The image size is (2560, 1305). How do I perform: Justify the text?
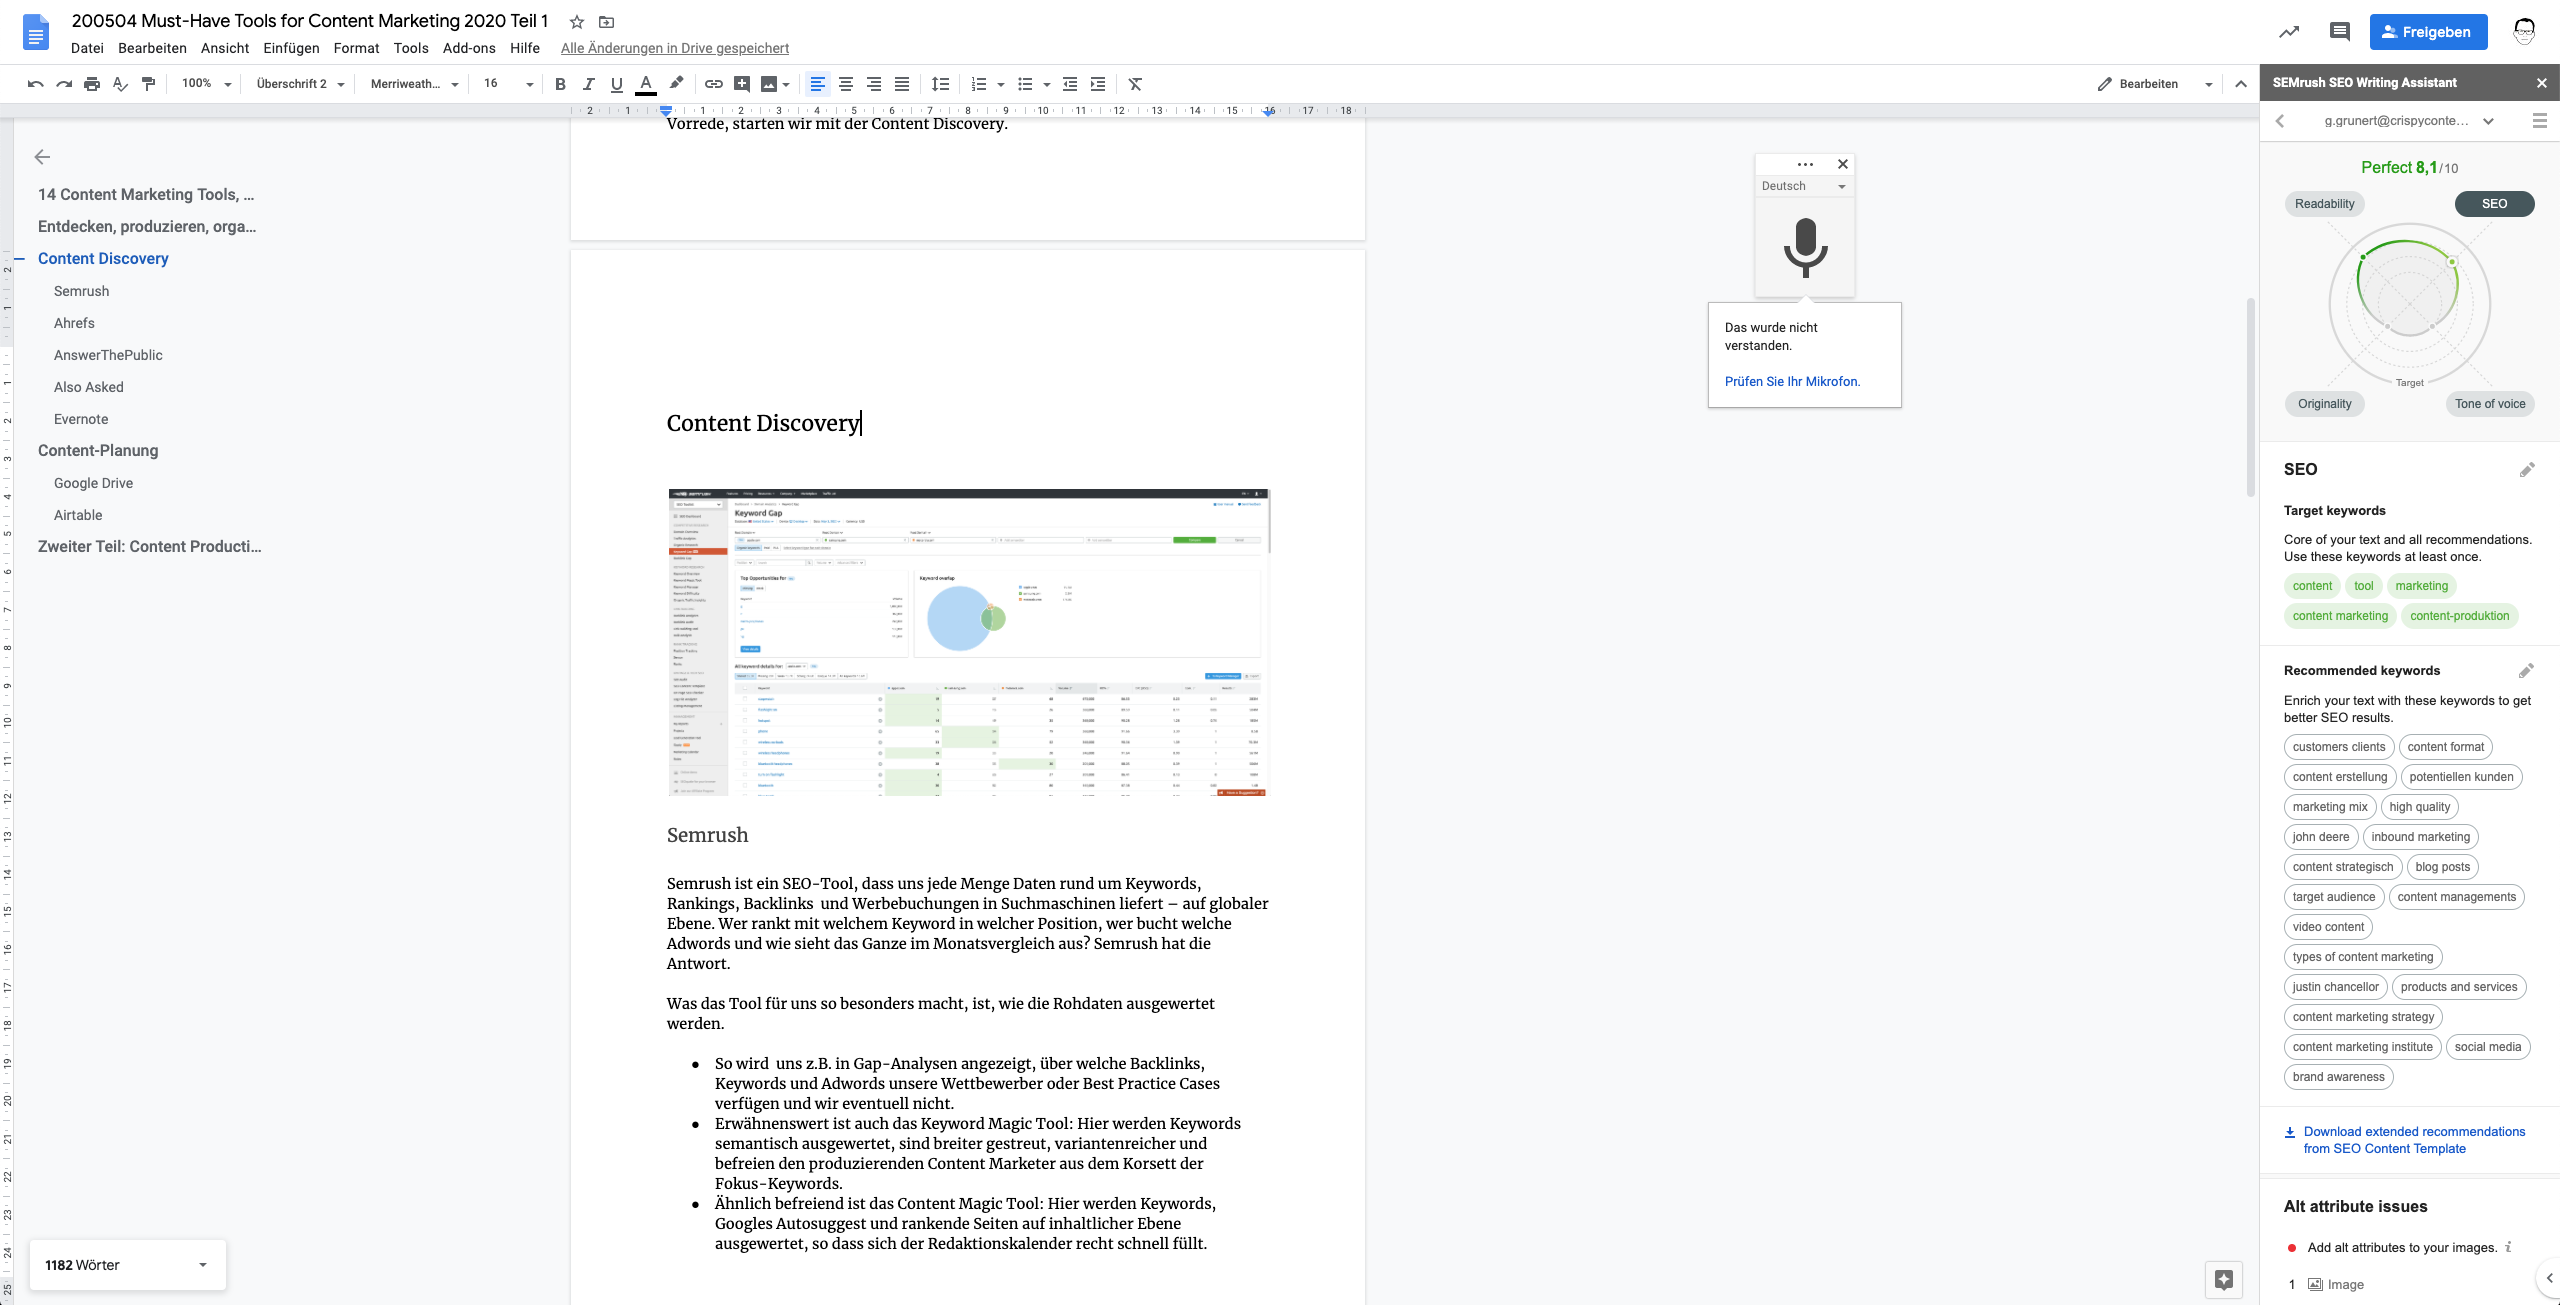point(902,84)
